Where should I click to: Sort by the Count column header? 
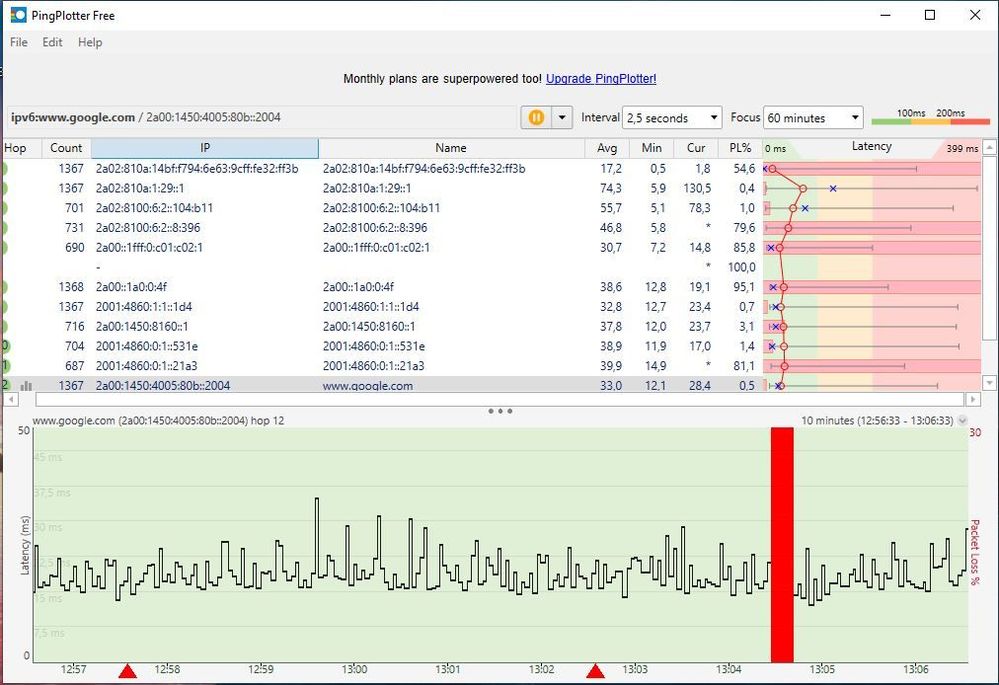pyautogui.click(x=66, y=148)
